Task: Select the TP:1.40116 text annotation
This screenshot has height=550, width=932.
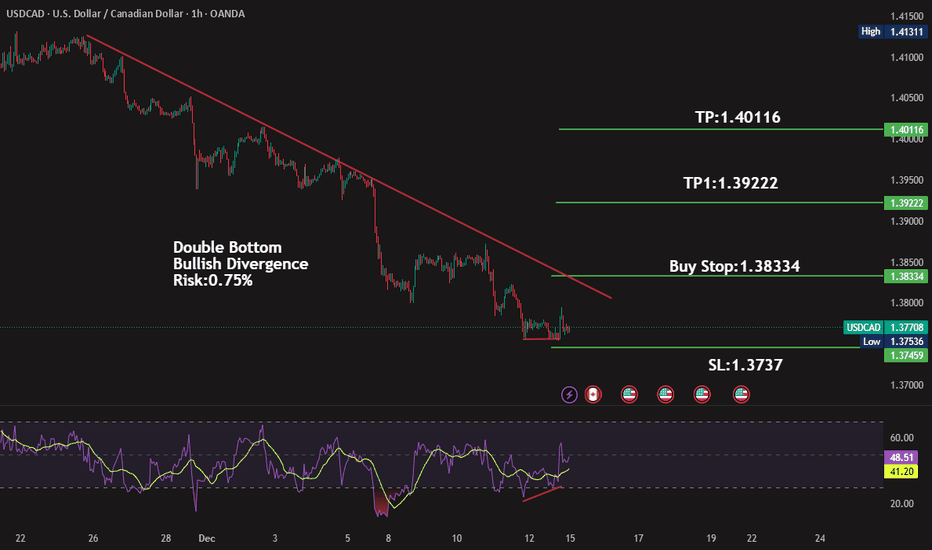Action: [738, 117]
